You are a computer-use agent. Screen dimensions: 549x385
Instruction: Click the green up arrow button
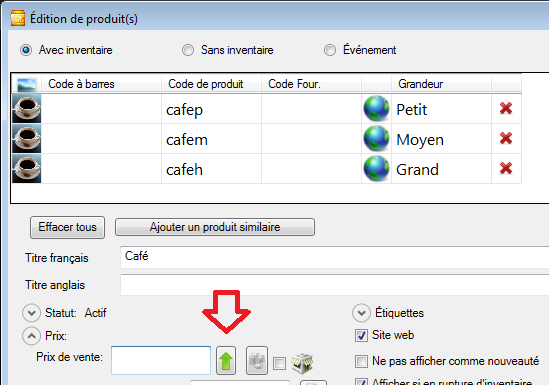pos(226,360)
